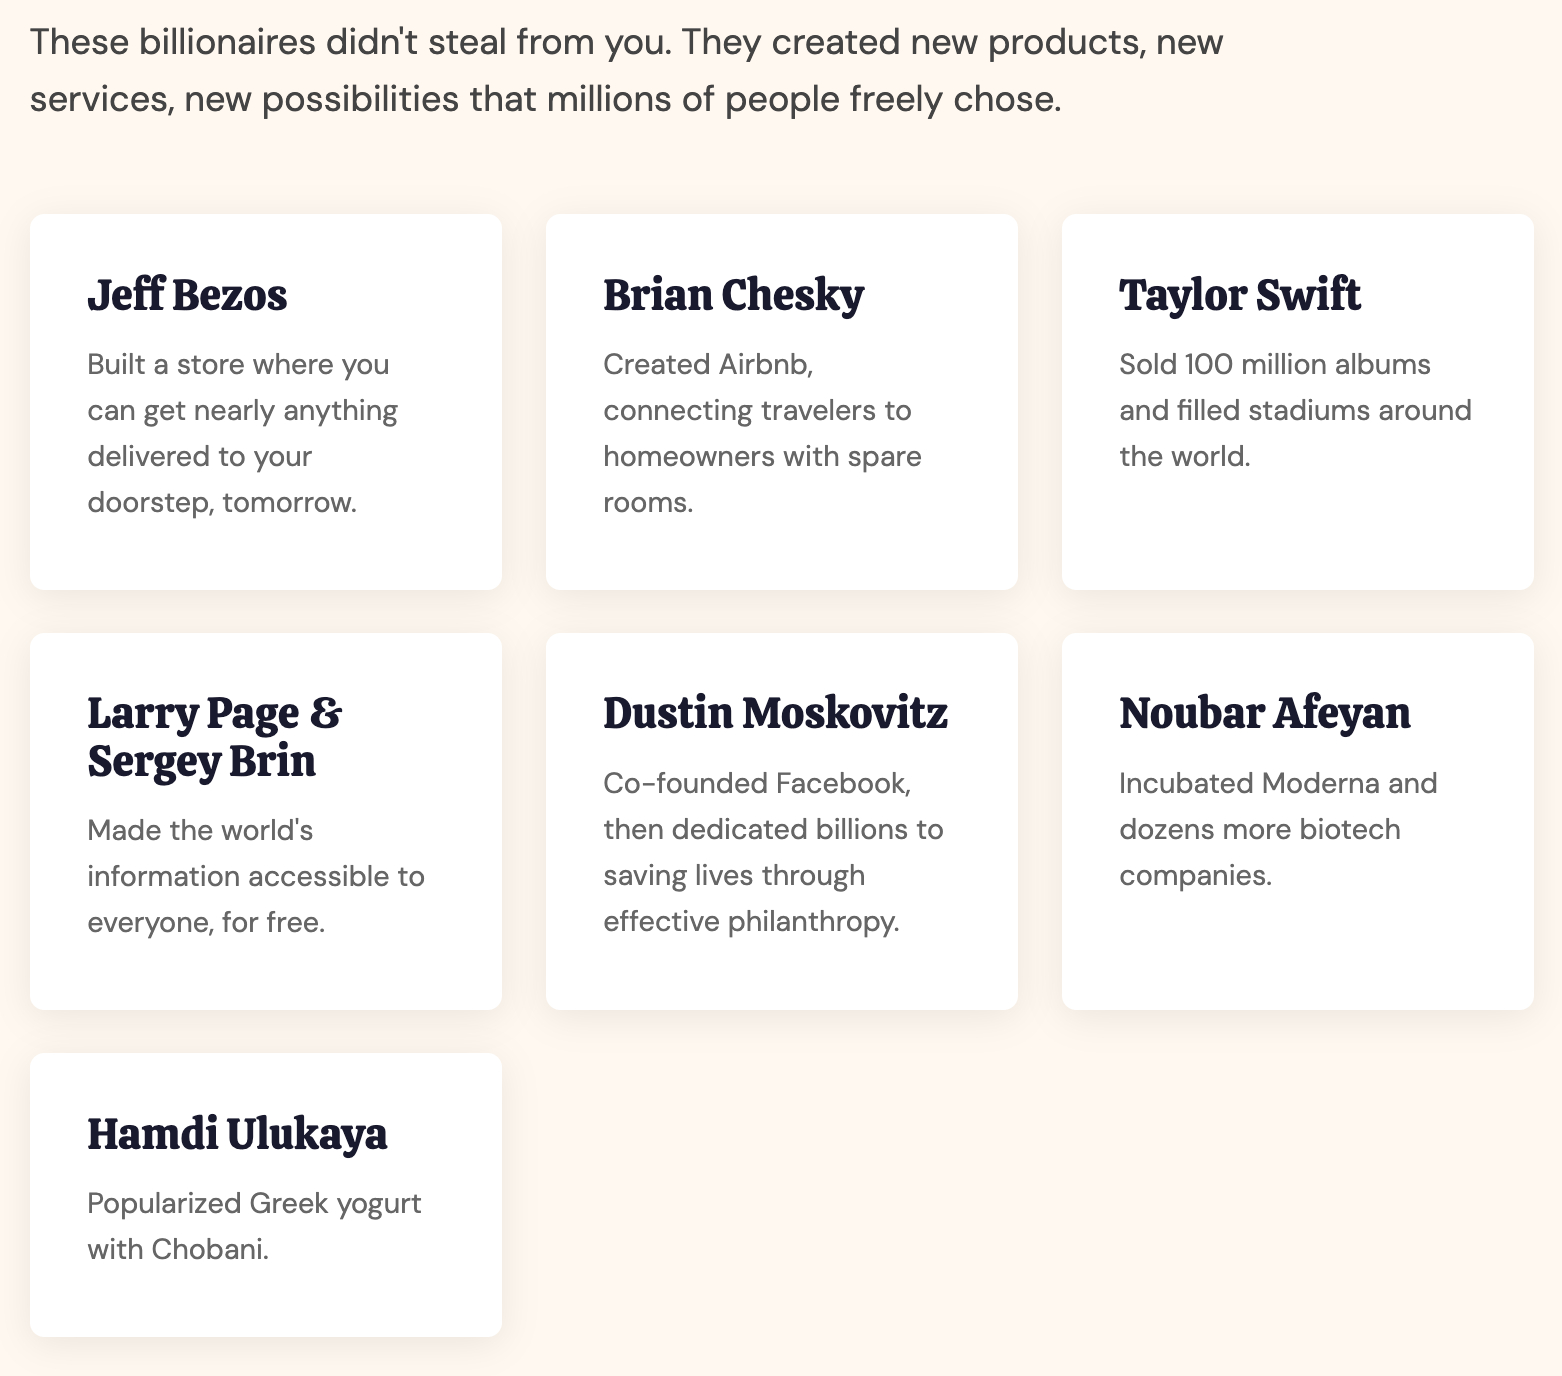
Task: Click the 'world's information accessible' description
Action: coord(255,876)
